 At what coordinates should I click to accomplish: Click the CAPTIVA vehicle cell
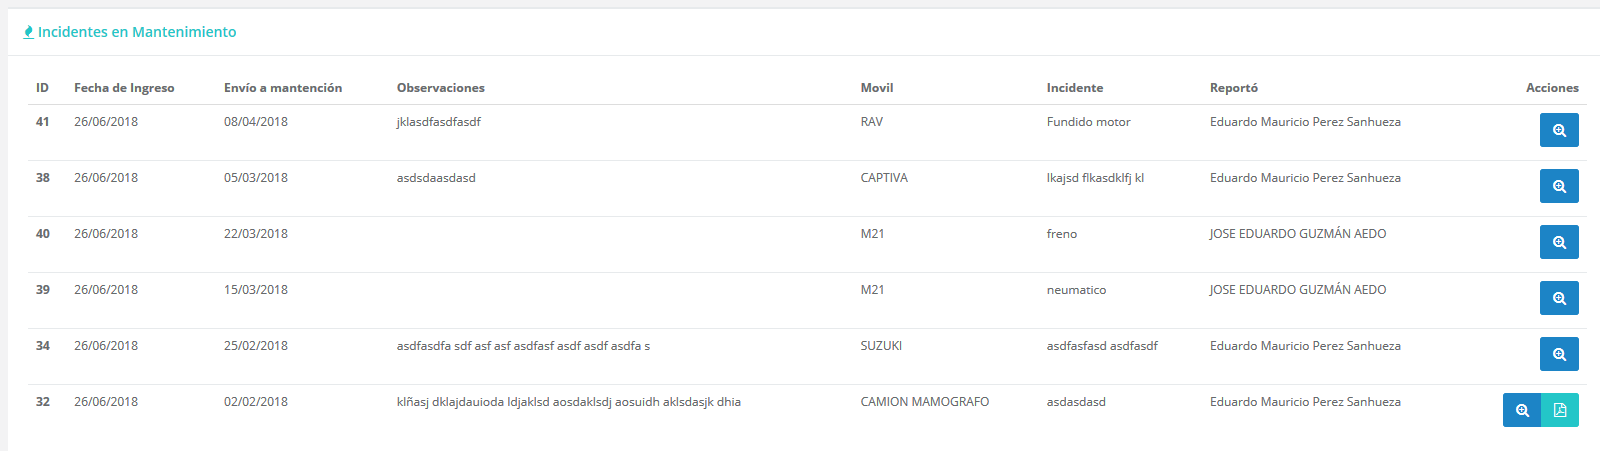click(x=884, y=178)
